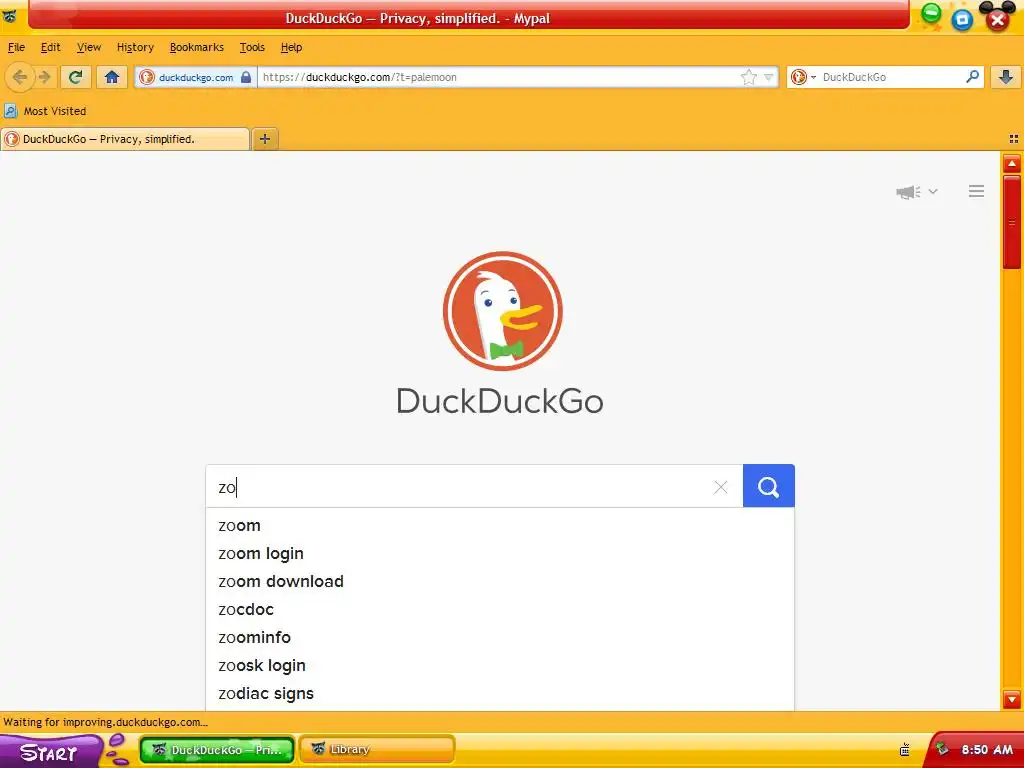Switch to the DuckDuckGo taskbar button
Viewport: 1024px width, 768px height.
pyautogui.click(x=217, y=750)
